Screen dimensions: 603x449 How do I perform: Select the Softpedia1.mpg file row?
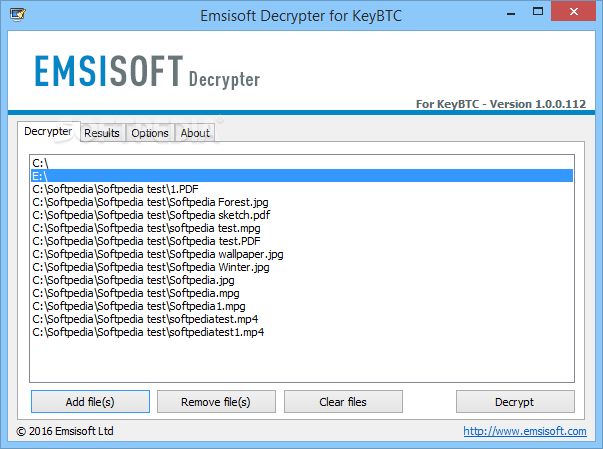[302, 306]
